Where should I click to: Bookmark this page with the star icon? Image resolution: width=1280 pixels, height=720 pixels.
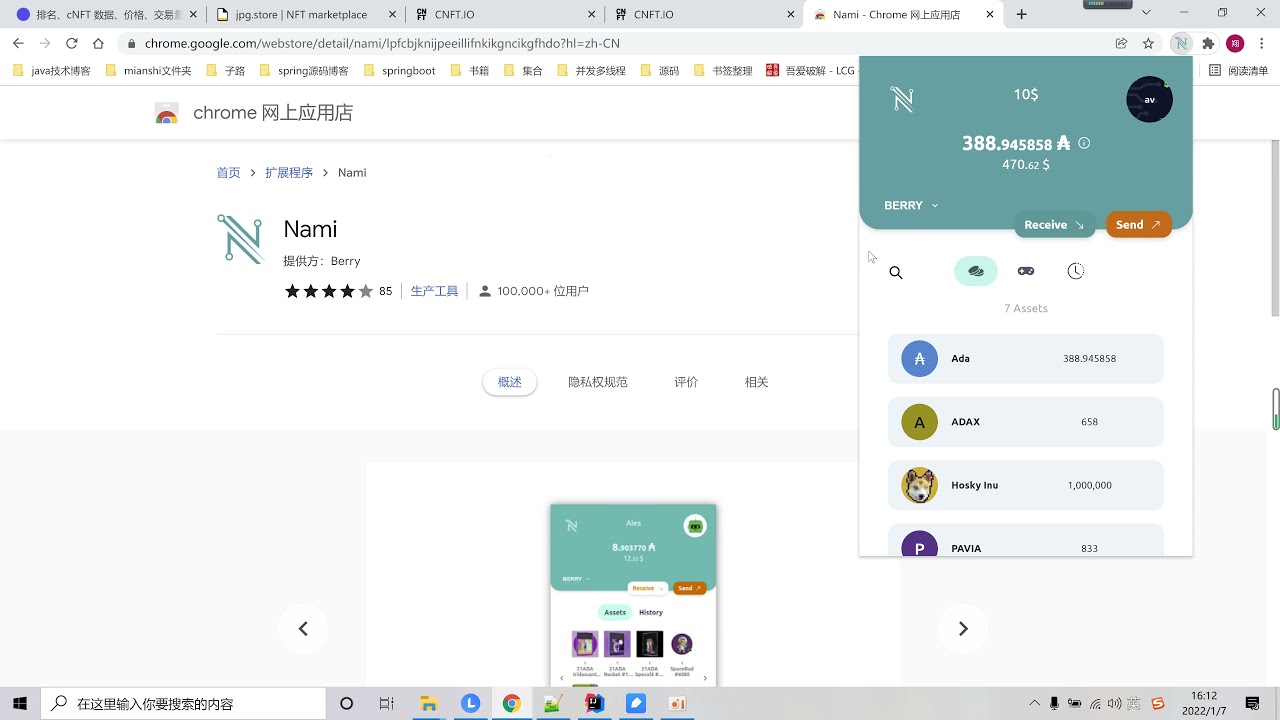click(x=1148, y=43)
